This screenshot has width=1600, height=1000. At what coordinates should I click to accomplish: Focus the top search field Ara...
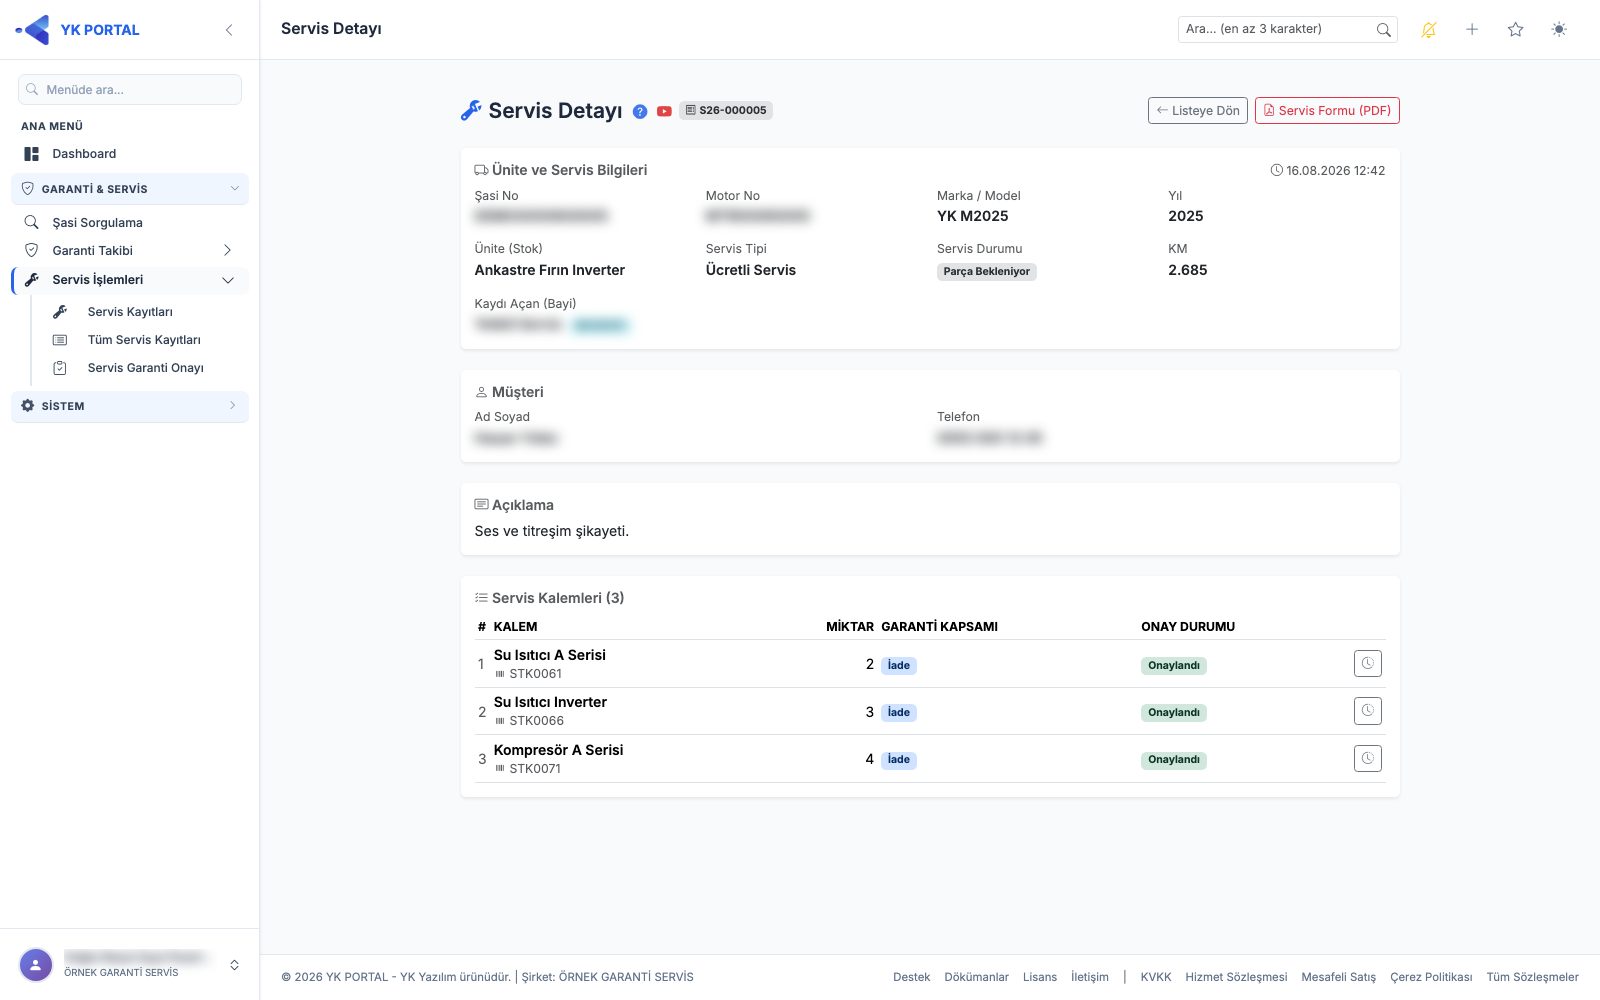1288,29
